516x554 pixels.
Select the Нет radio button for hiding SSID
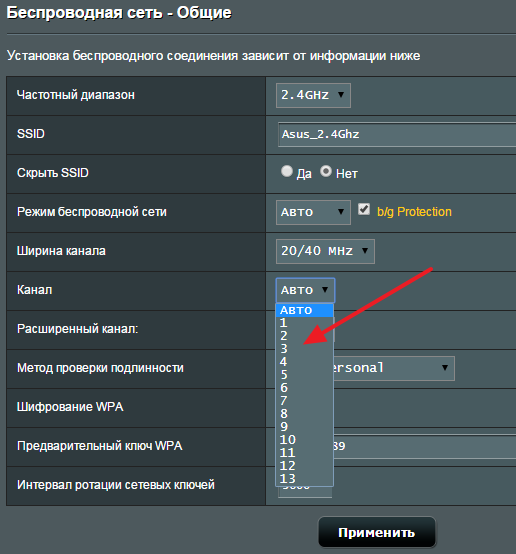(x=326, y=172)
